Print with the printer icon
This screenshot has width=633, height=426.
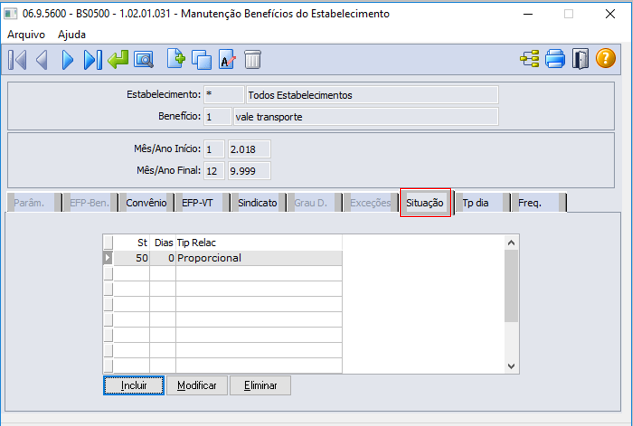coord(555,59)
